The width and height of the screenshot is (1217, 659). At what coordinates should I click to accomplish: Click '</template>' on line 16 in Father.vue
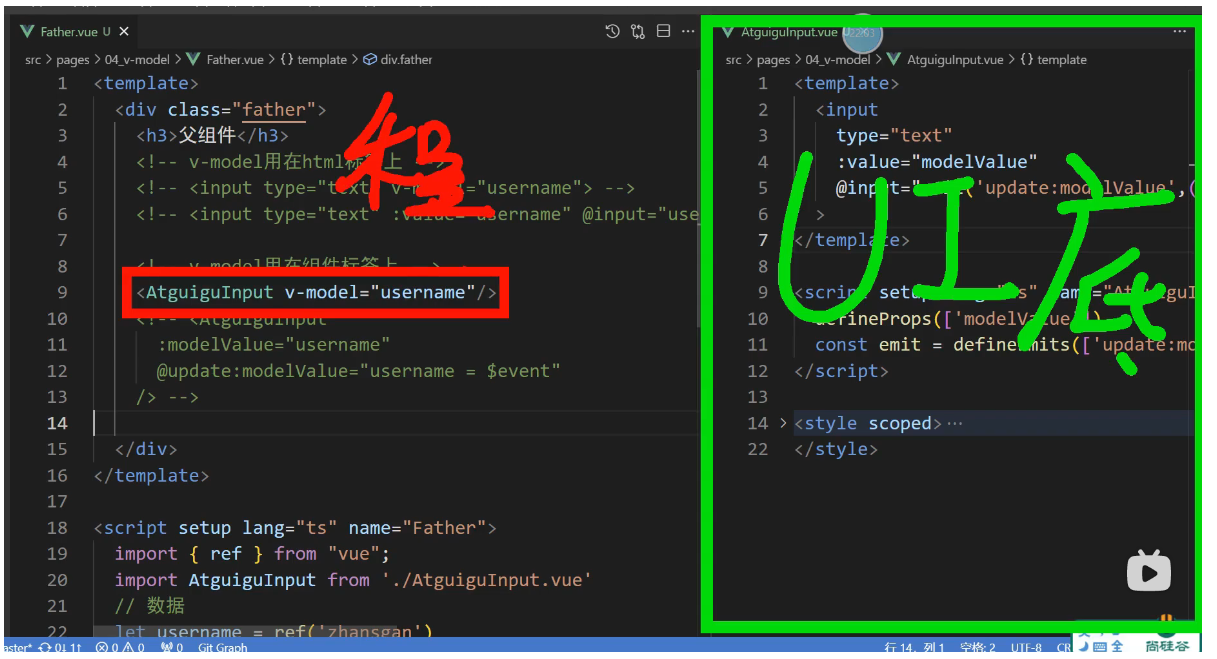[x=151, y=475]
